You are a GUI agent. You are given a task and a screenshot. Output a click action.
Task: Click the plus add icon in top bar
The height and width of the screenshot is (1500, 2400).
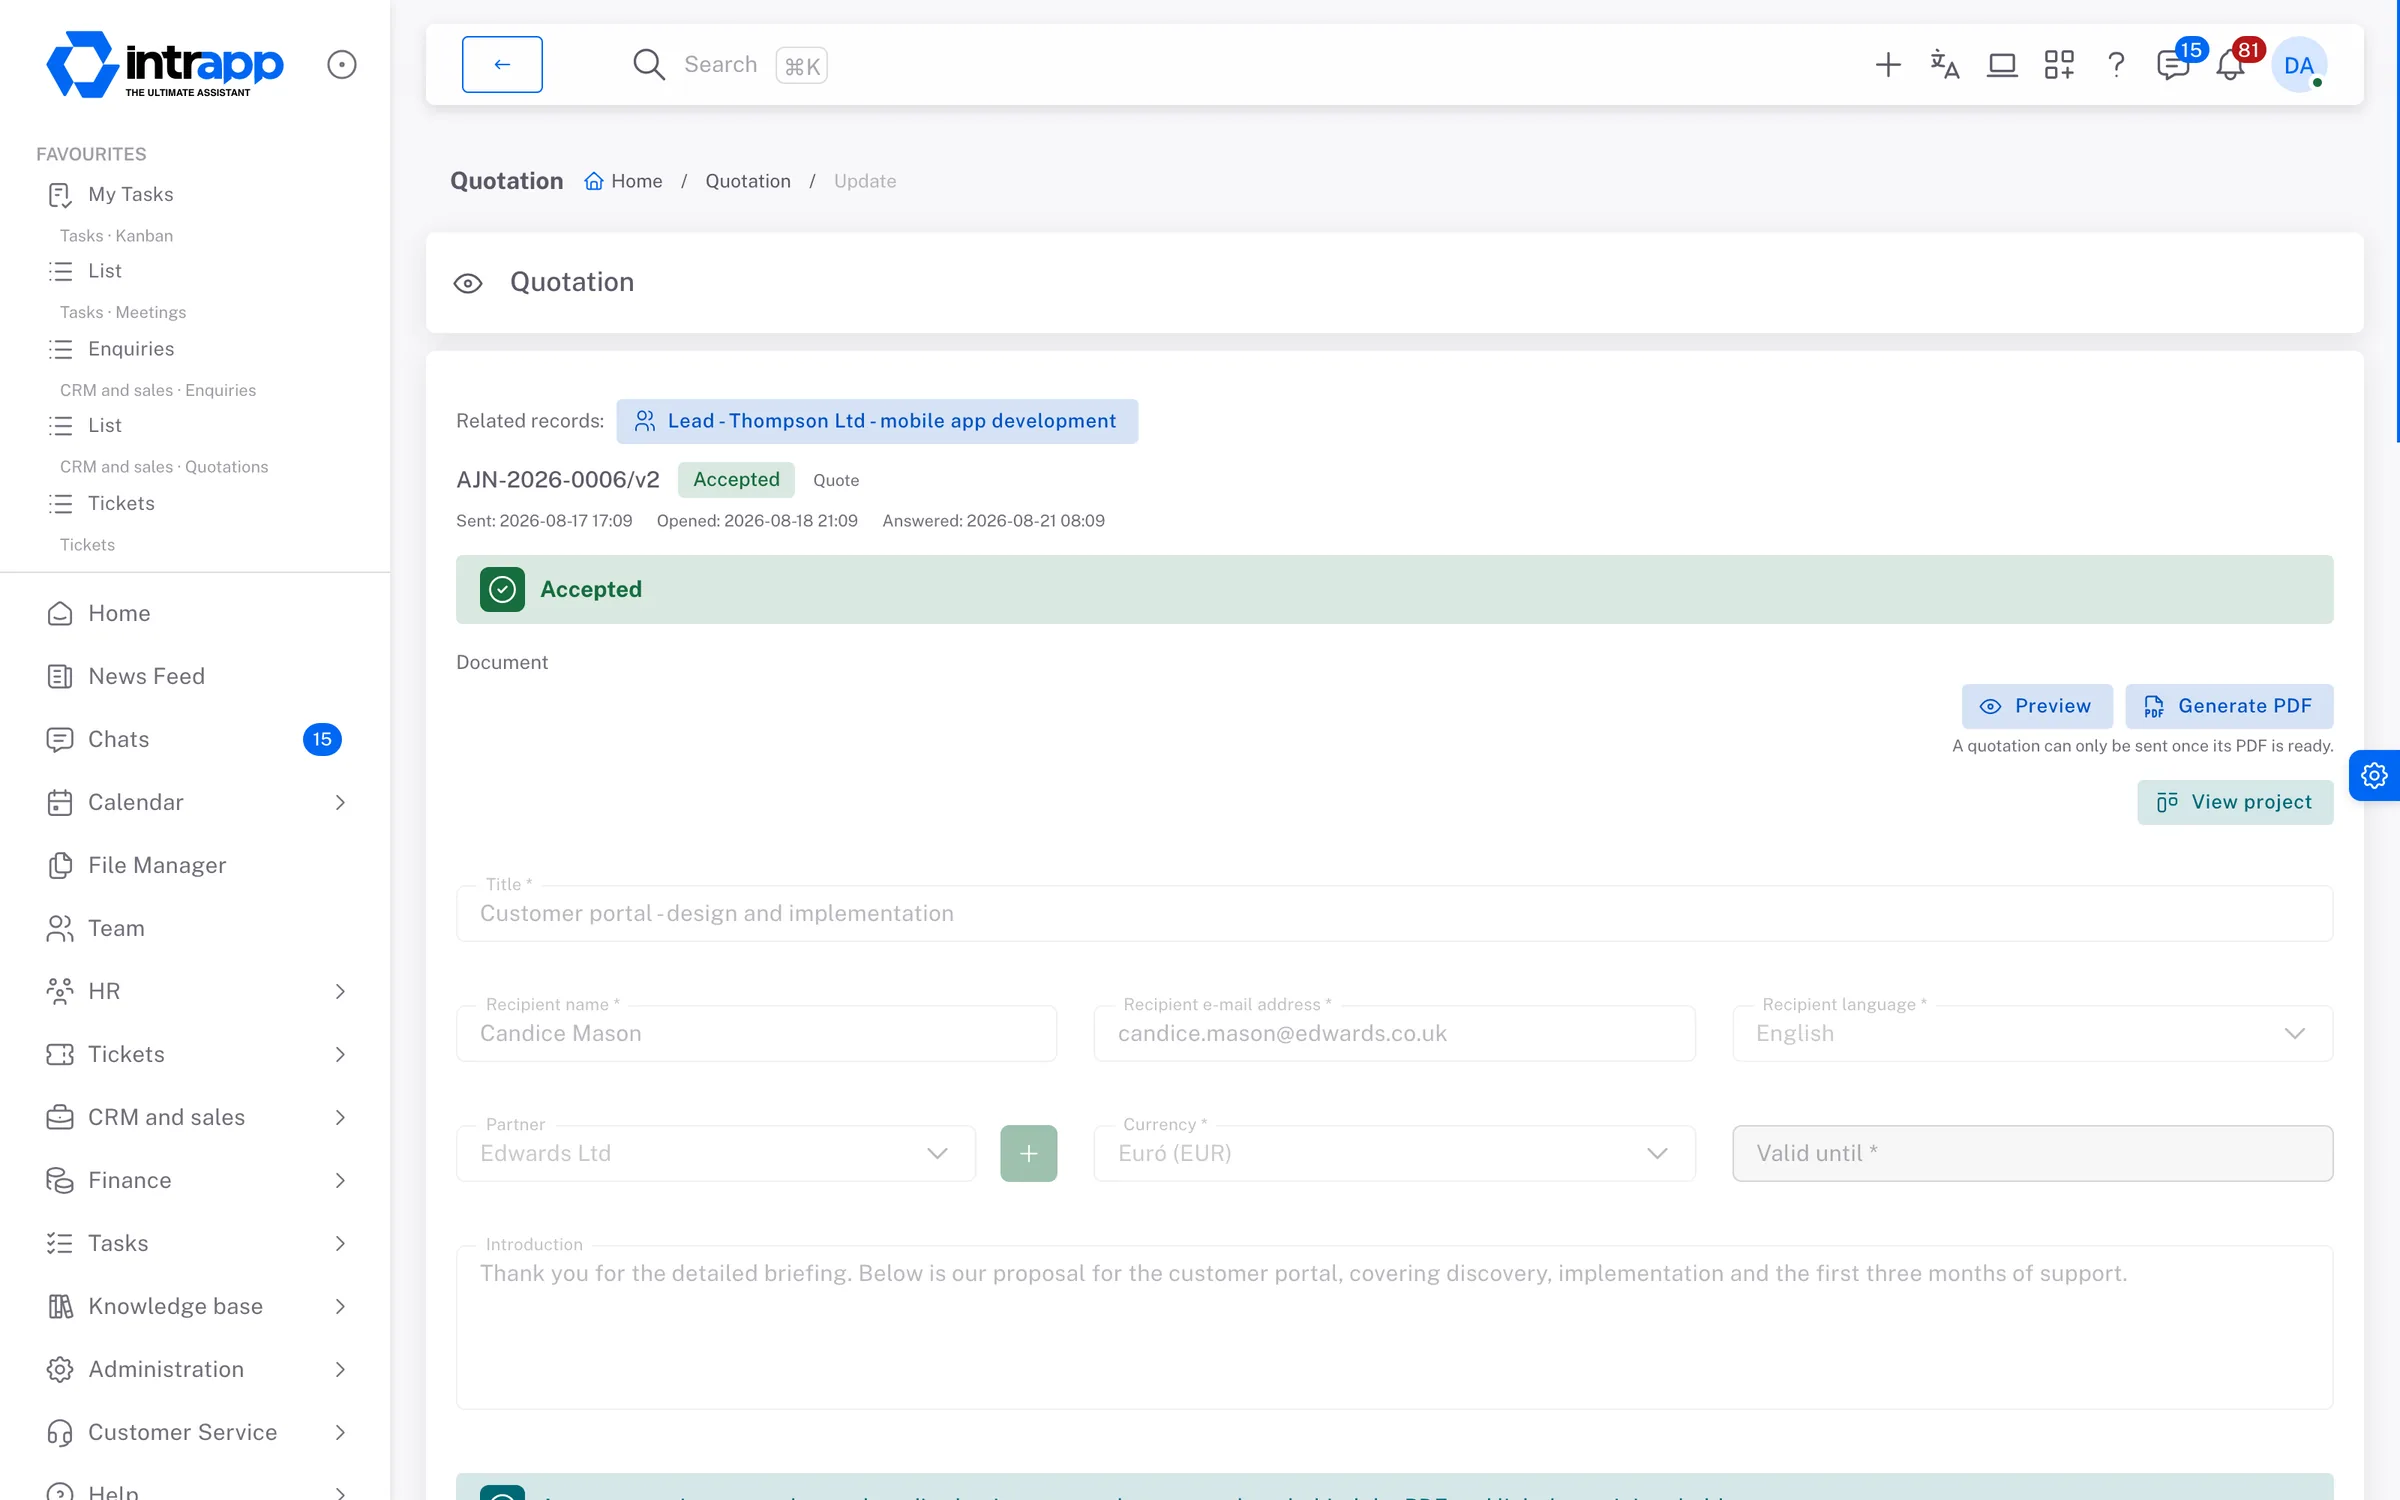1887,65
